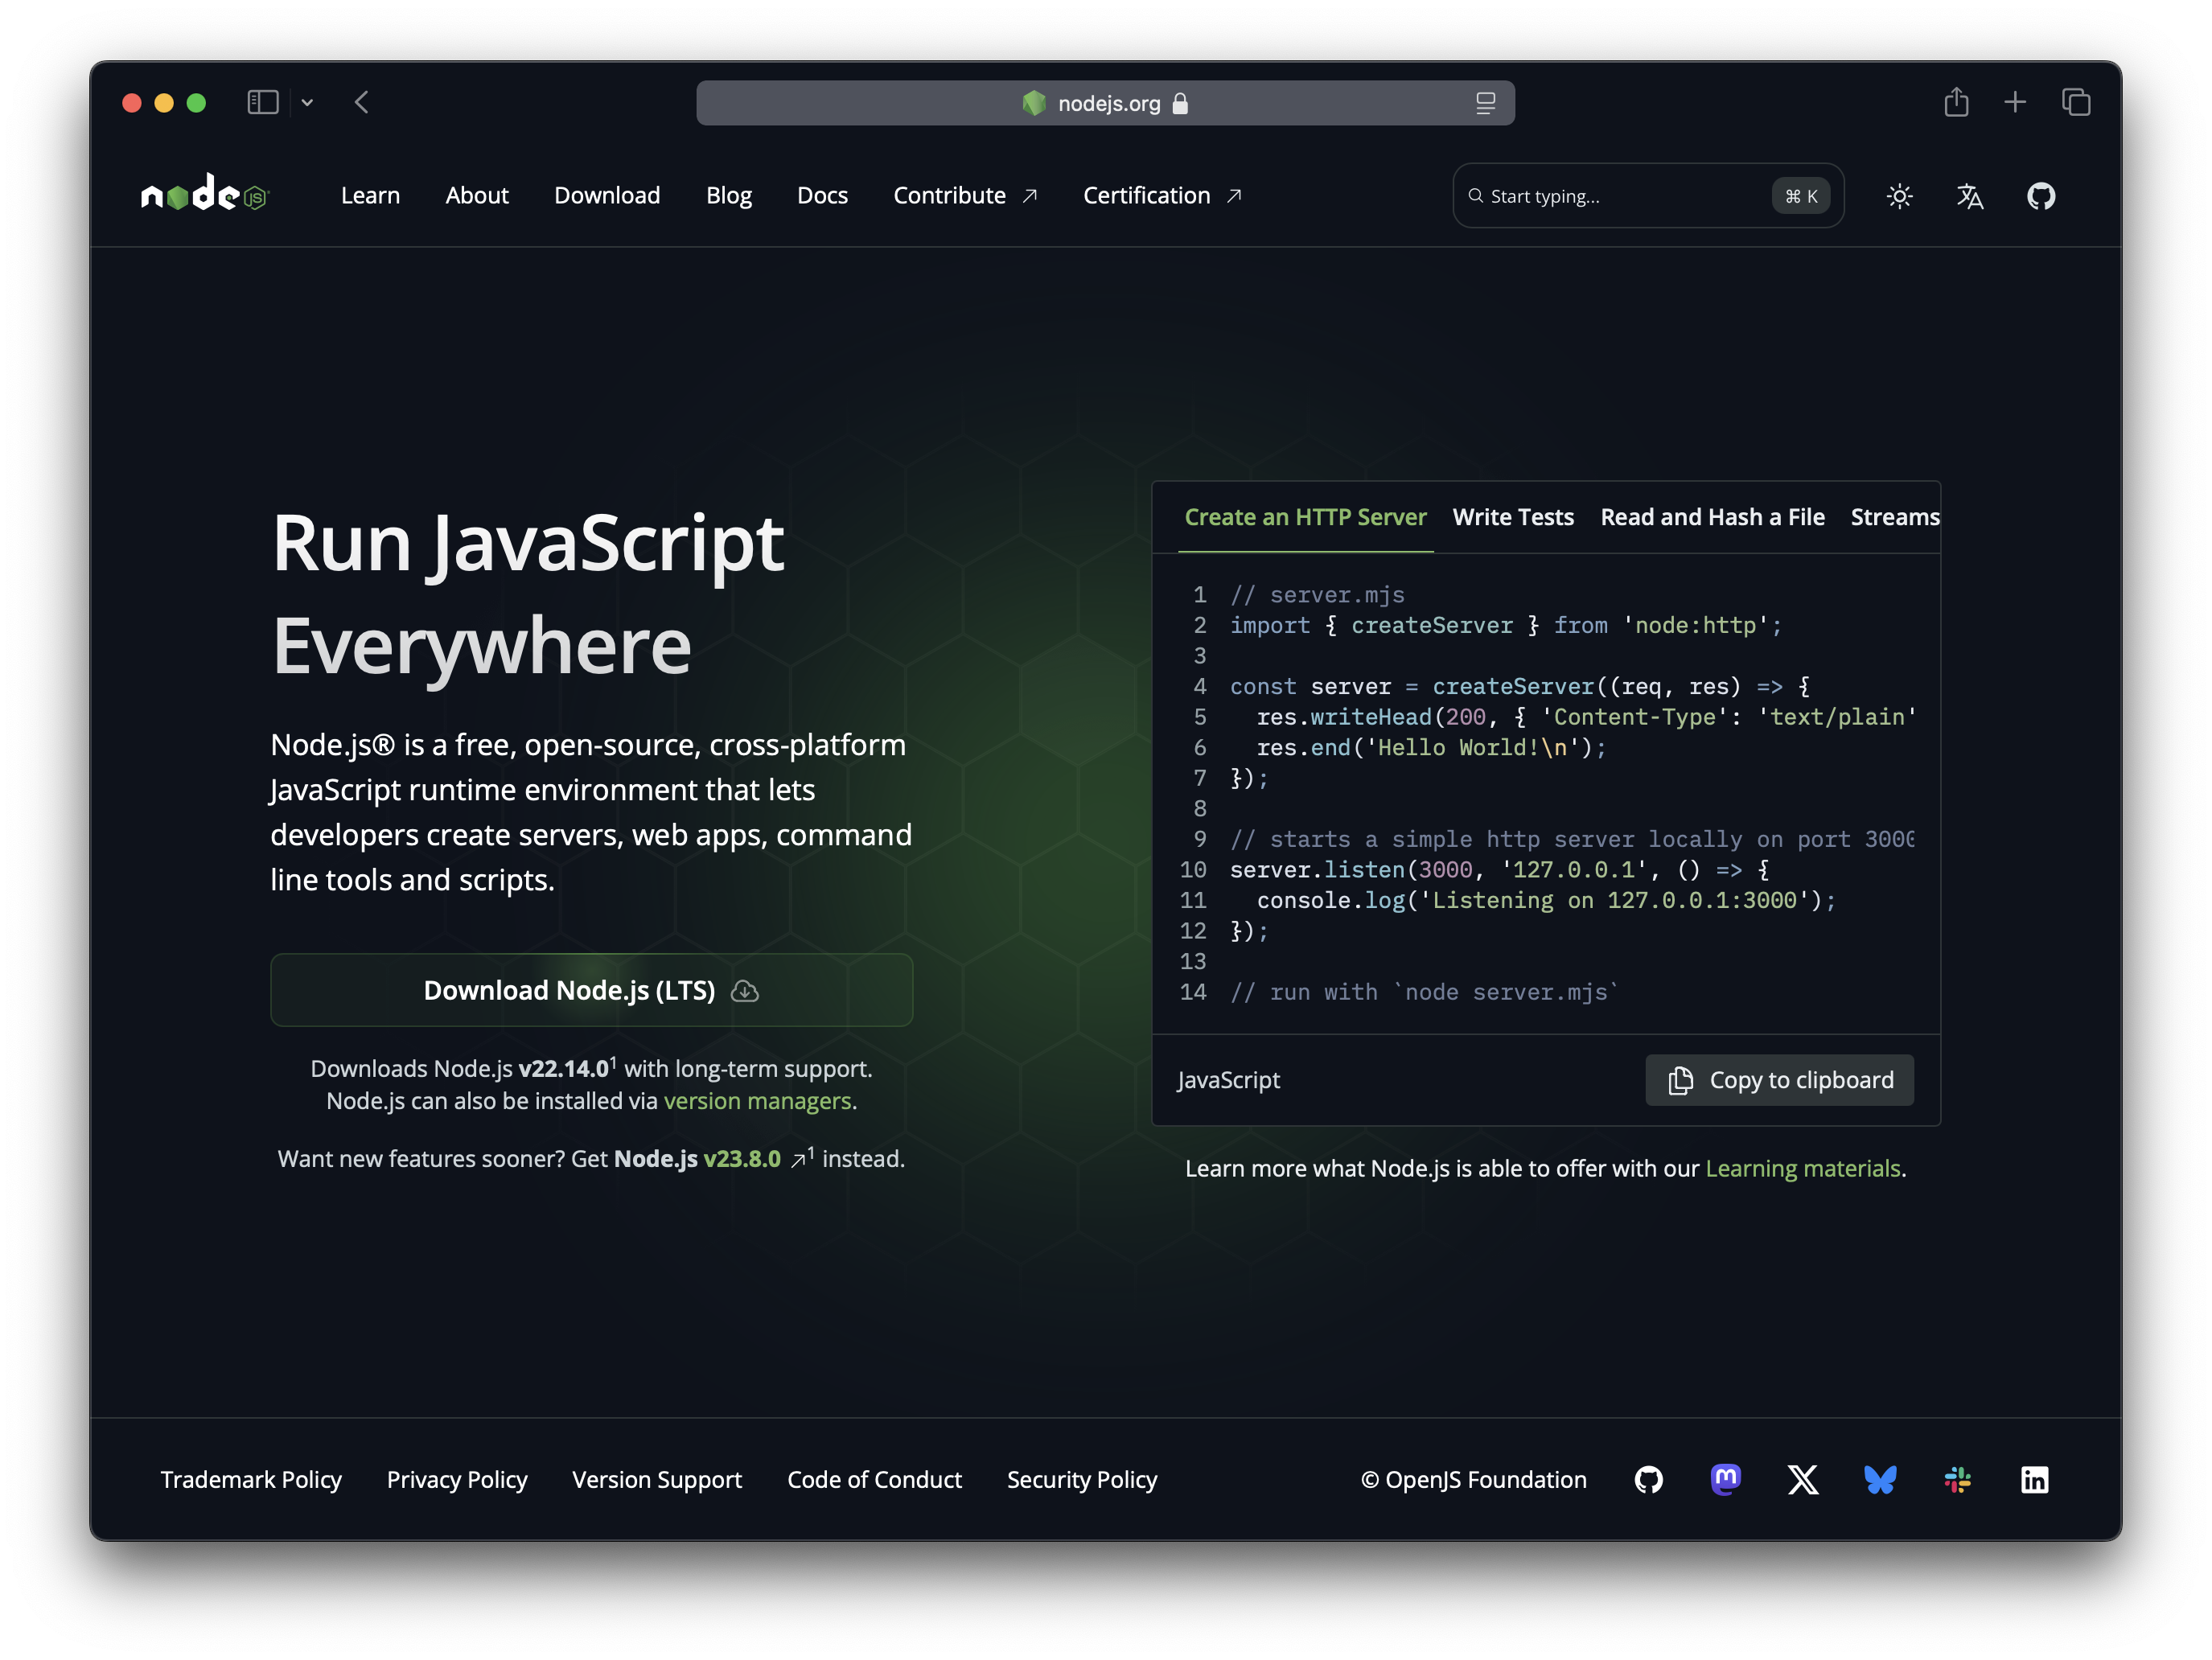Open the Slack icon in footer
This screenshot has width=2212, height=1660.
1957,1479
